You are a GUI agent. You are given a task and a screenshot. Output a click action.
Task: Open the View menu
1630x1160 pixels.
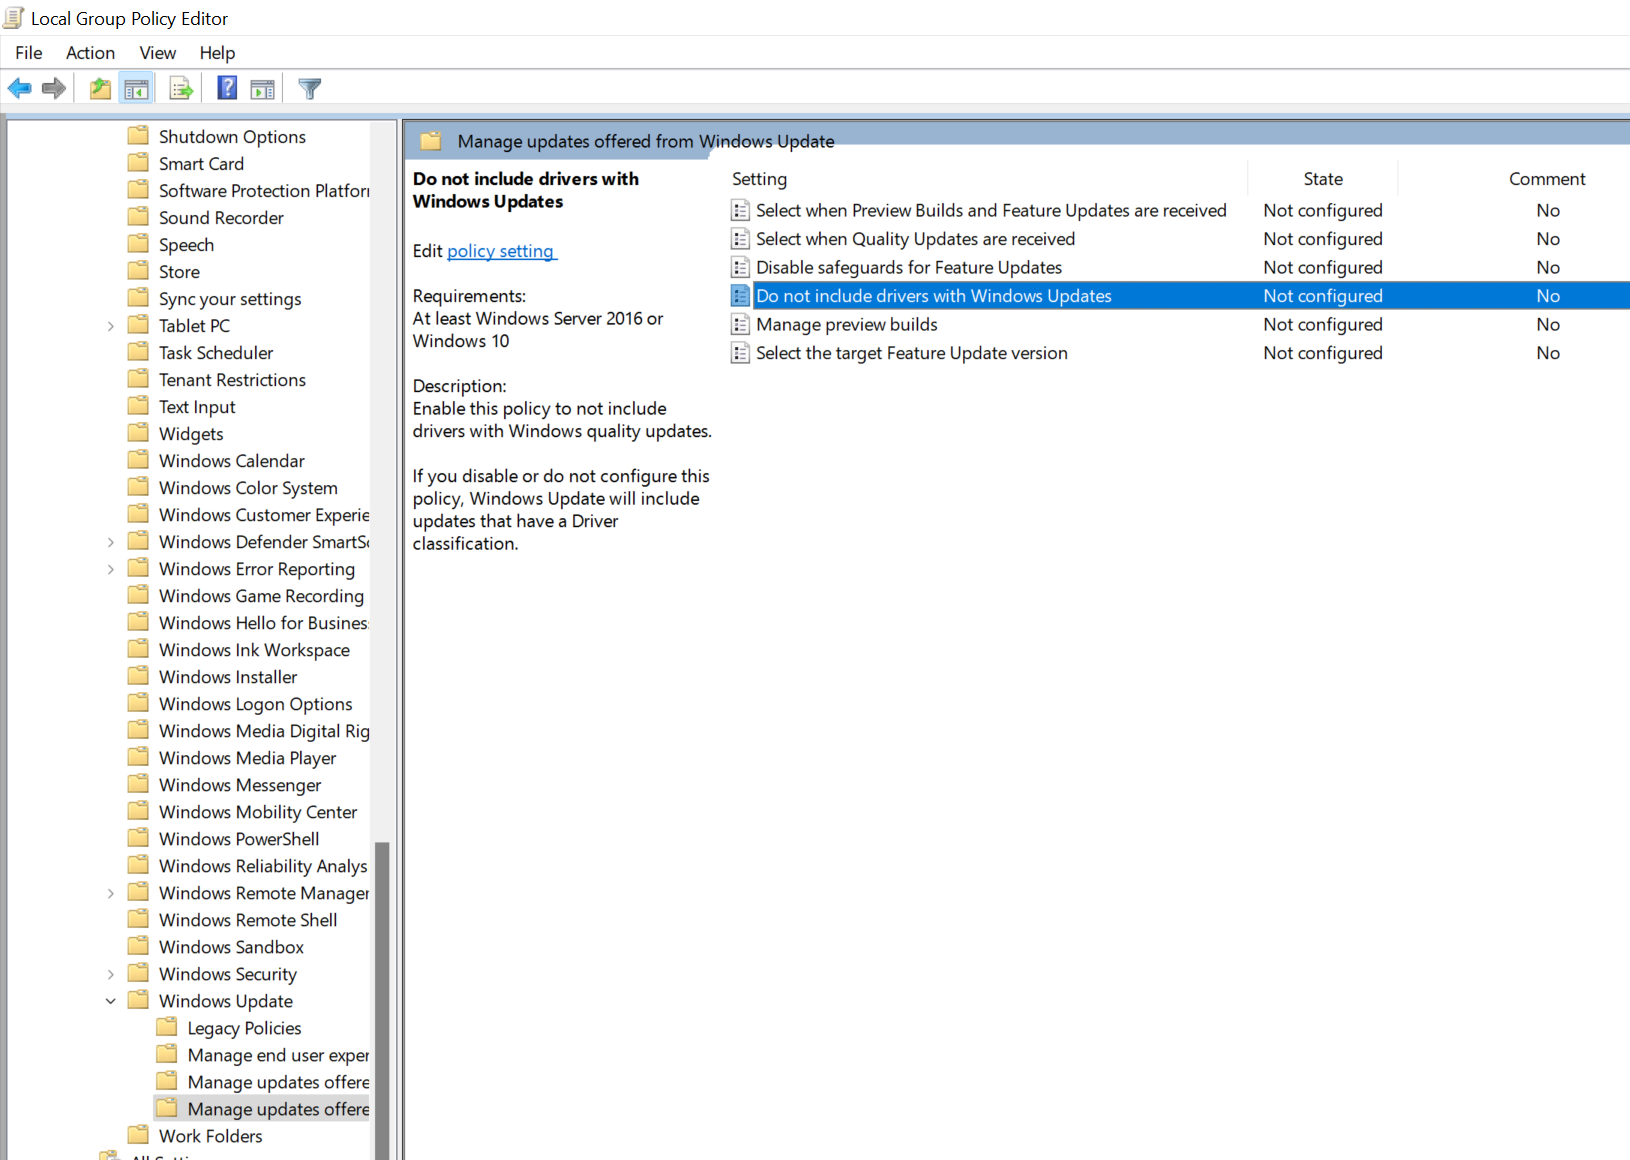pyautogui.click(x=157, y=53)
